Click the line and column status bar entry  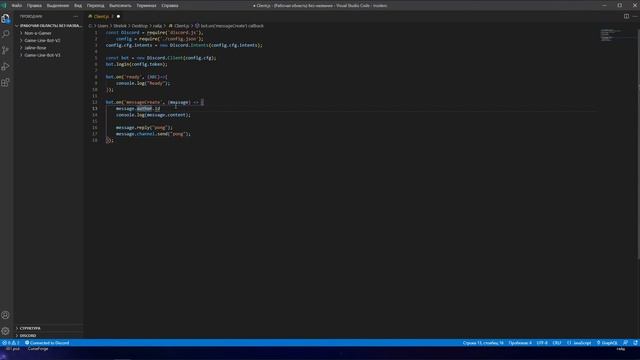click(483, 343)
